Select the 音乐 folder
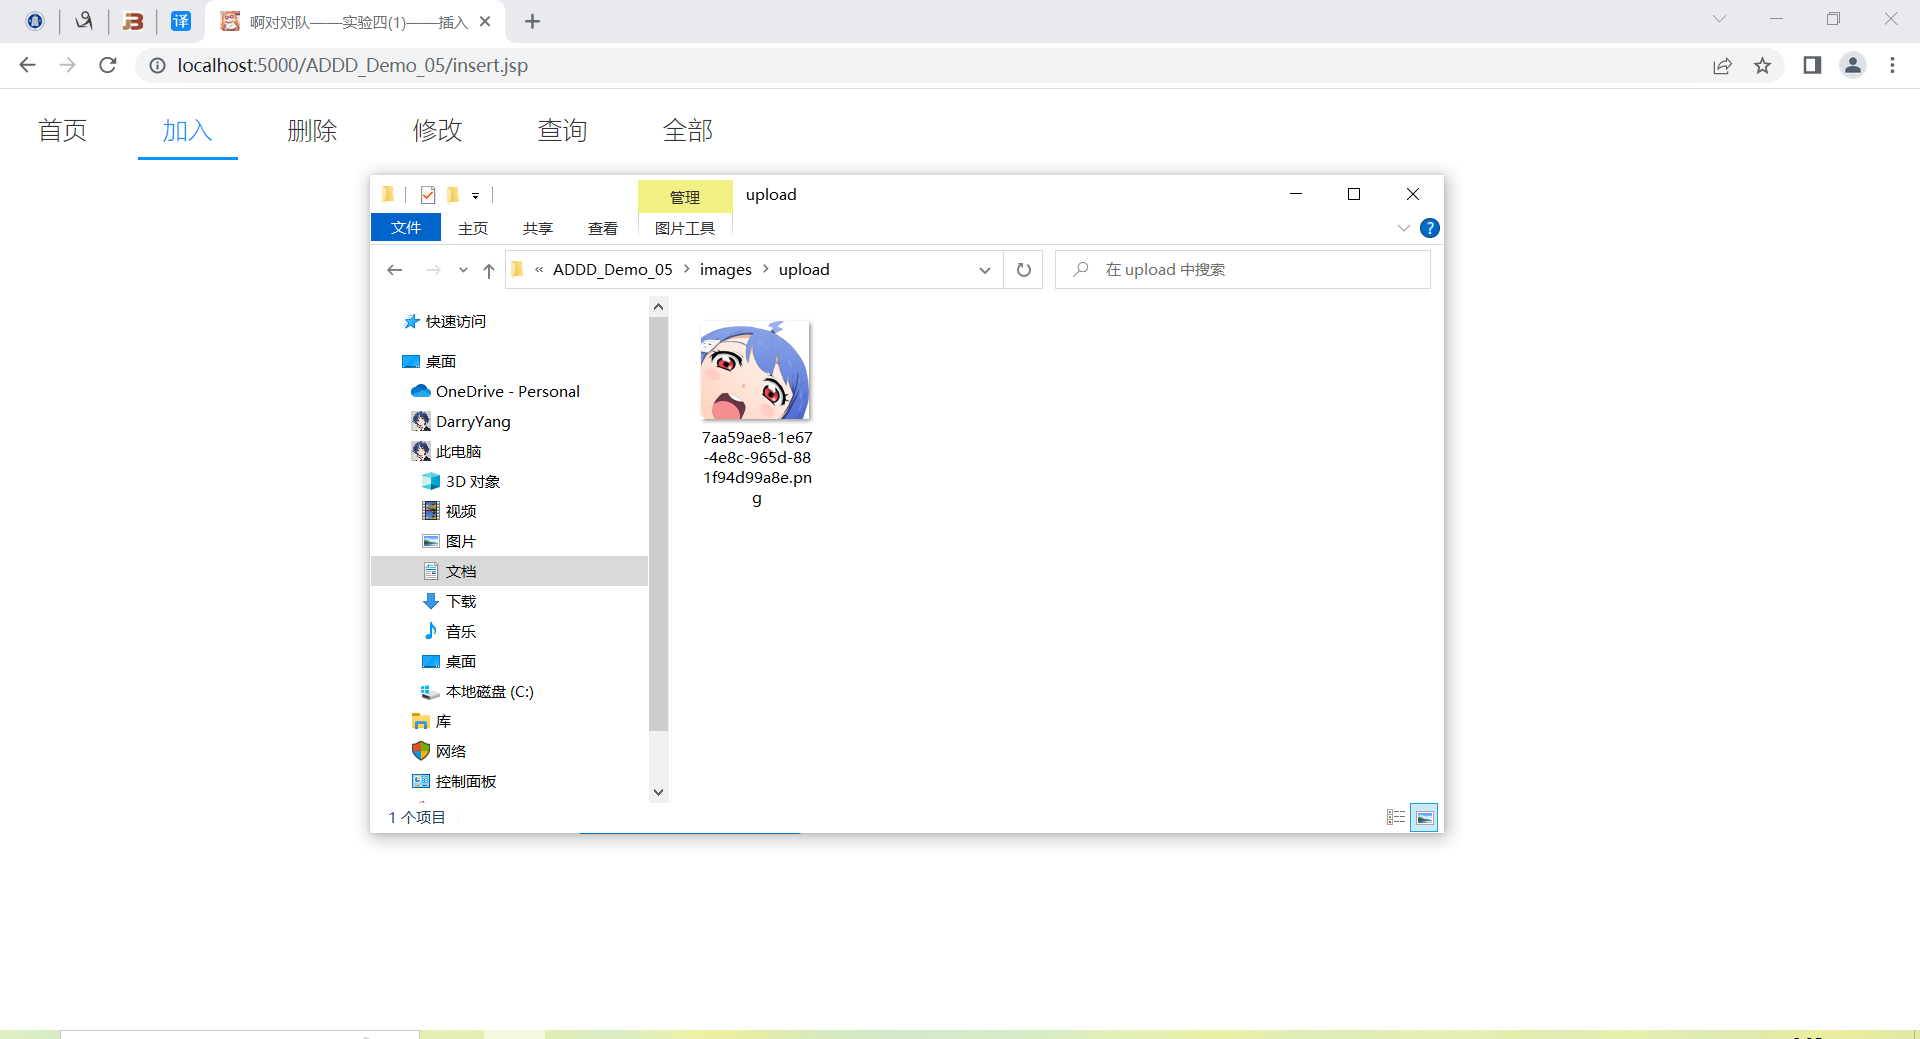Image resolution: width=1920 pixels, height=1039 pixels. [x=461, y=631]
